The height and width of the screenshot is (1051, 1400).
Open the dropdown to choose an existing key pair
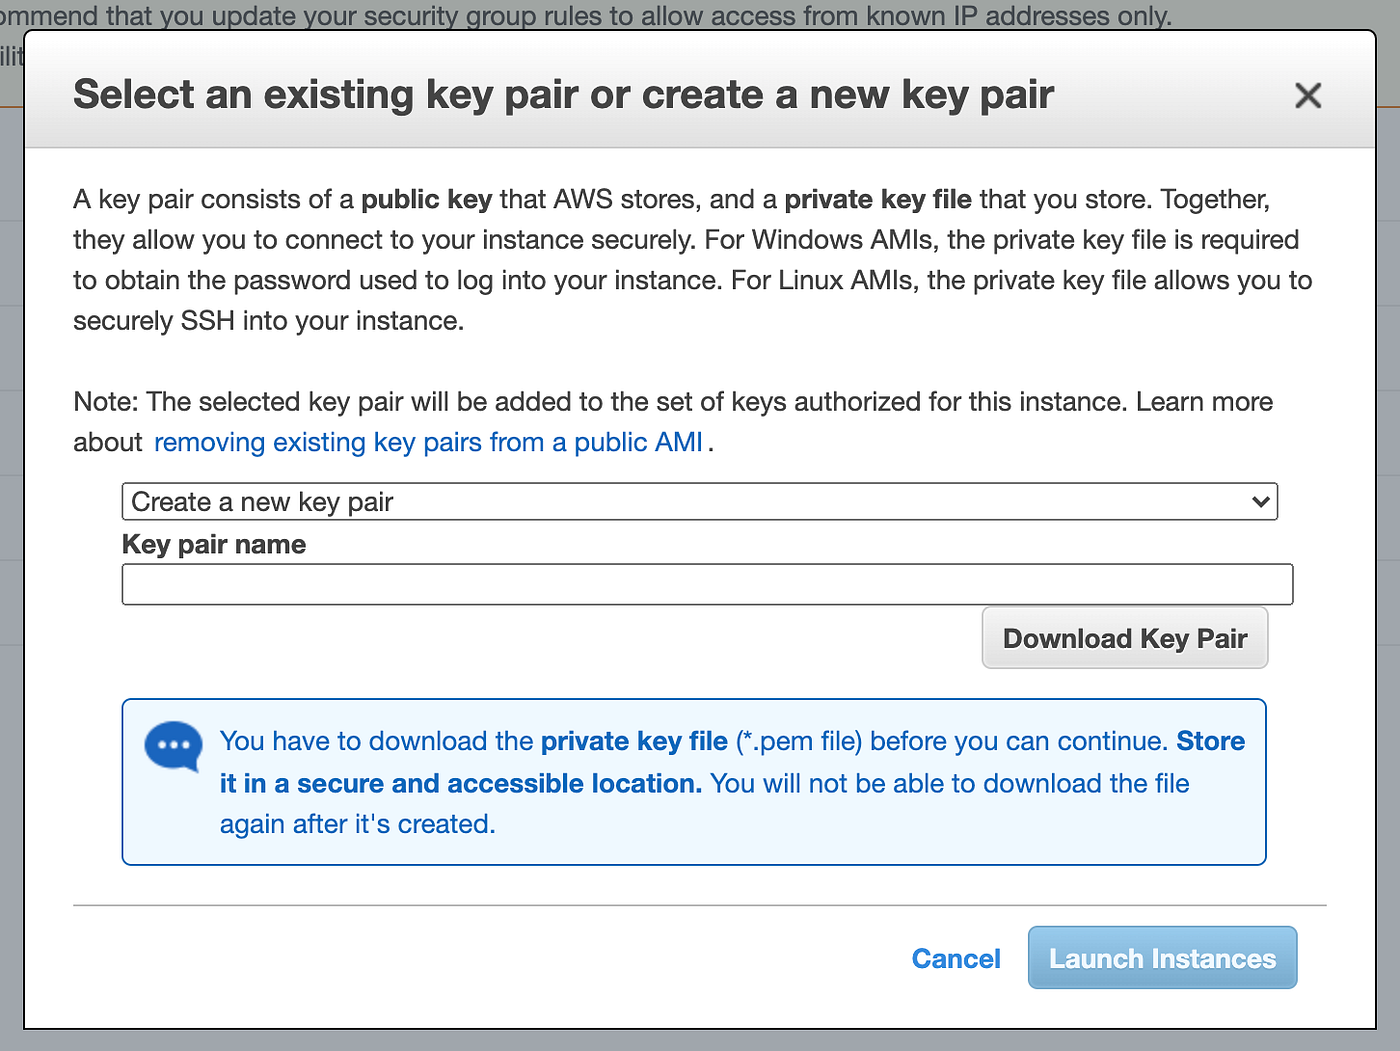[700, 501]
